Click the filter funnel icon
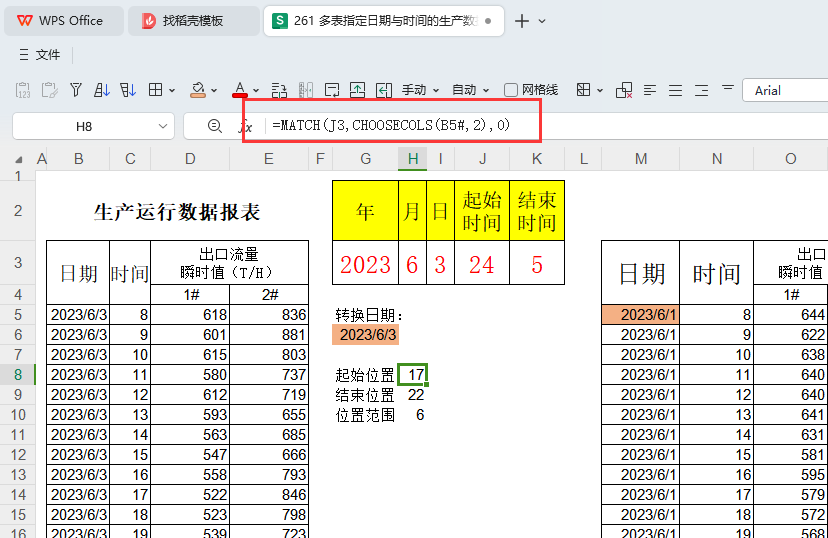Screen dimensions: 828x538 coord(76,90)
